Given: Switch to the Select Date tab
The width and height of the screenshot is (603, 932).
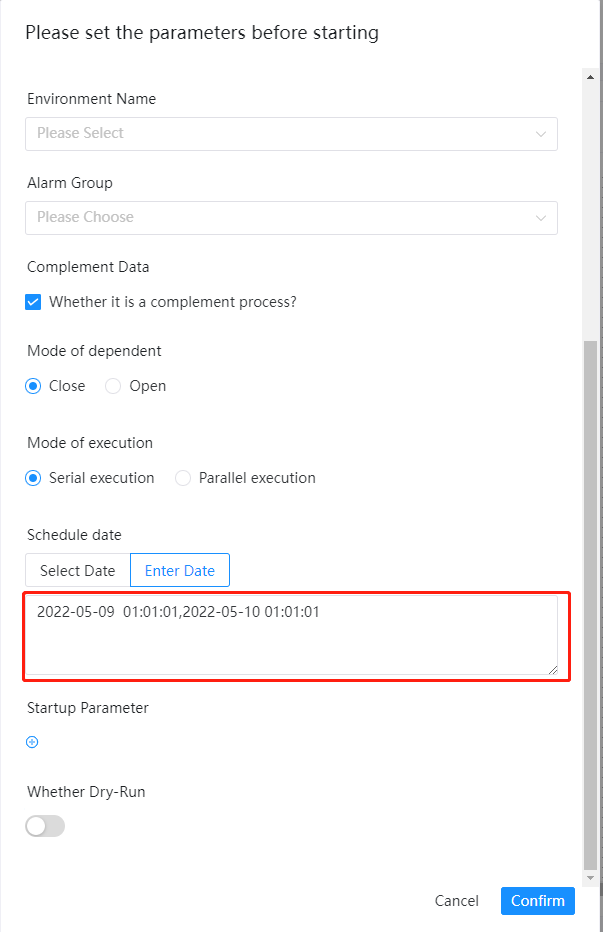Looking at the screenshot, I should (78, 570).
